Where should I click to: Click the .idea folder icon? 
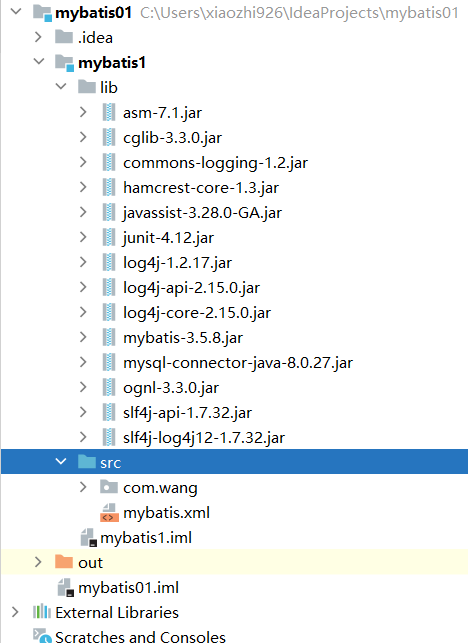64,37
